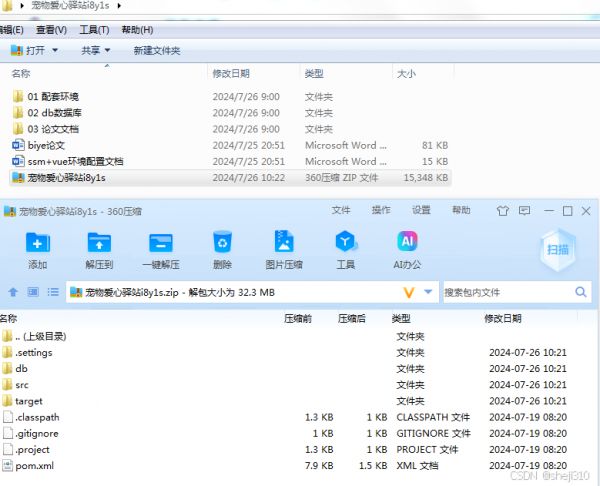600x486 pixels.
Task: Switch to list view mode in 360压缩
Action: tap(53, 292)
